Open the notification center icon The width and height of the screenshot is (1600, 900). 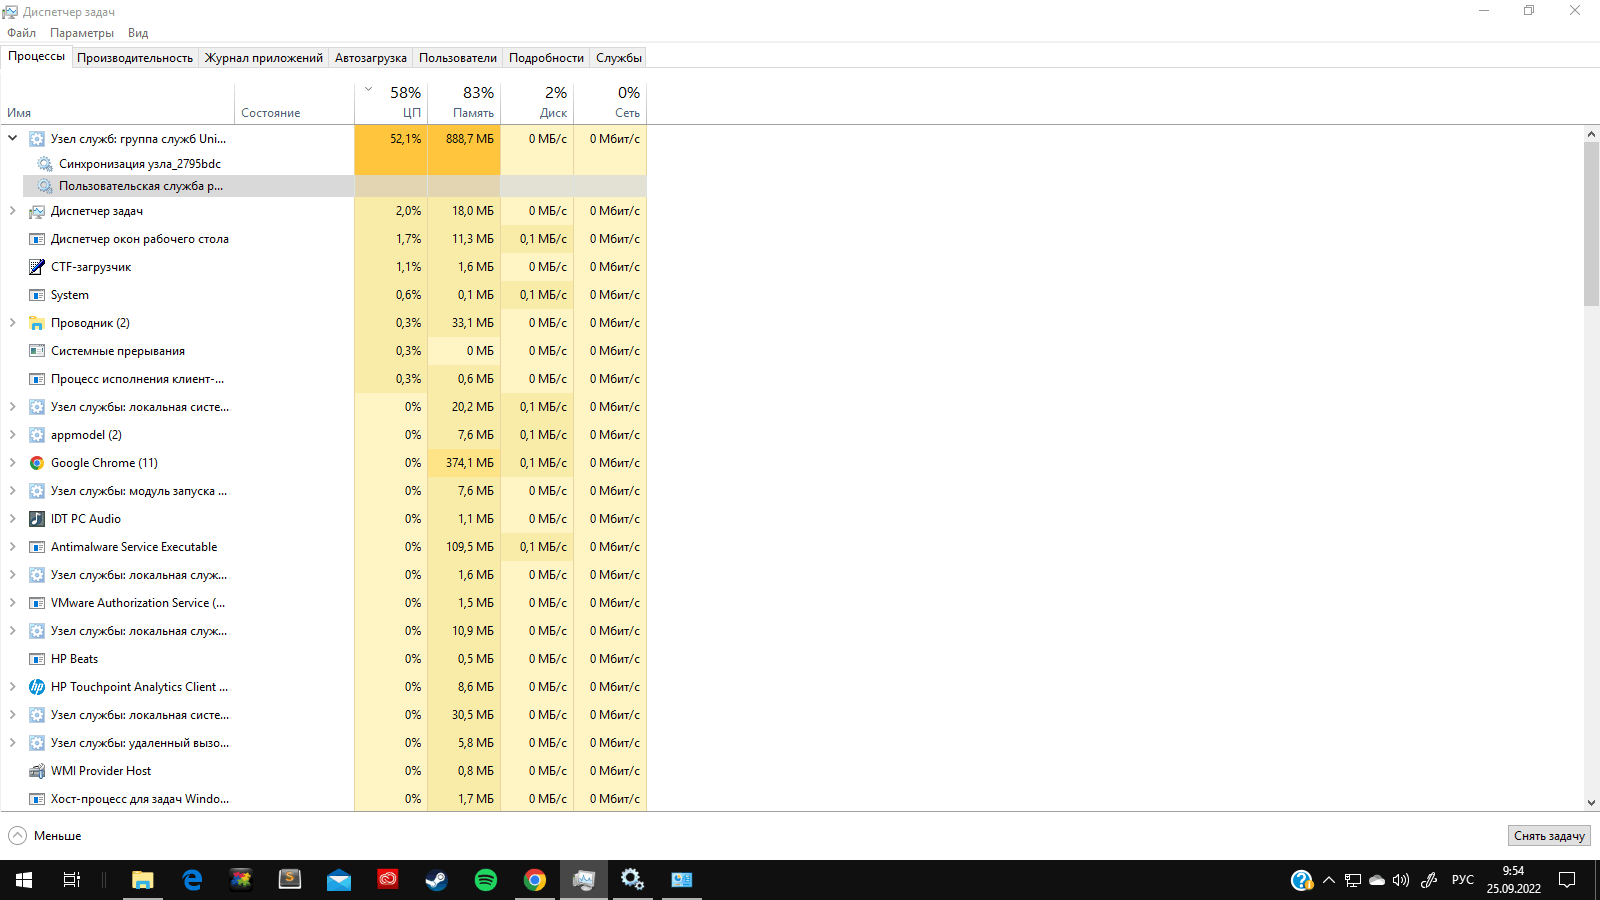click(x=1567, y=880)
